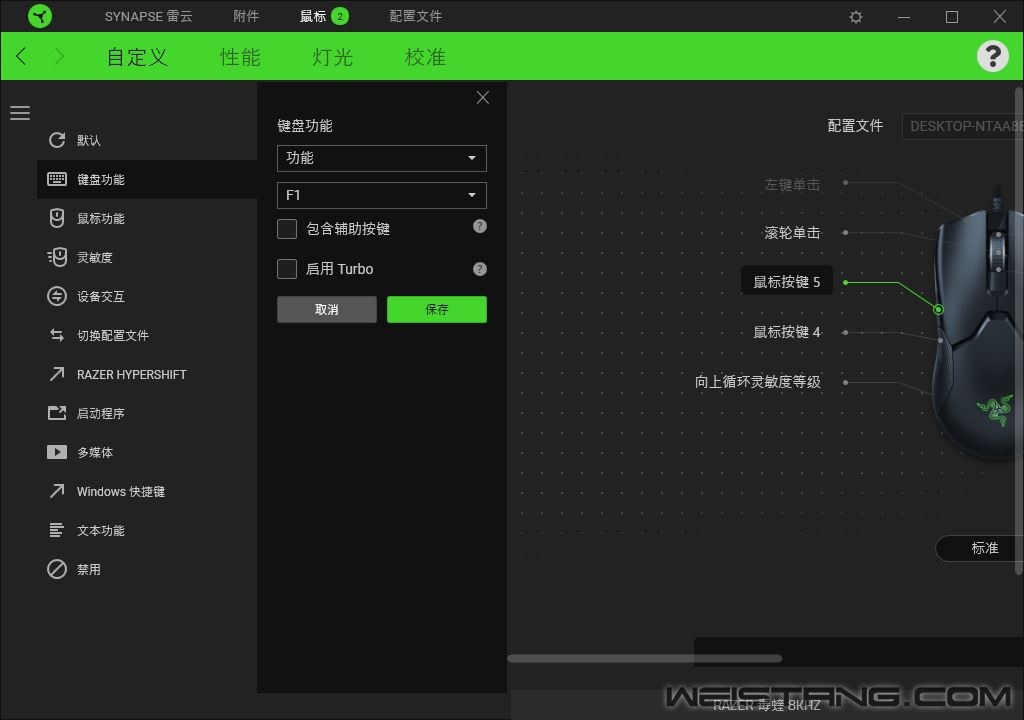The image size is (1024, 720).
Task: Go back with the left arrow
Action: 21,56
